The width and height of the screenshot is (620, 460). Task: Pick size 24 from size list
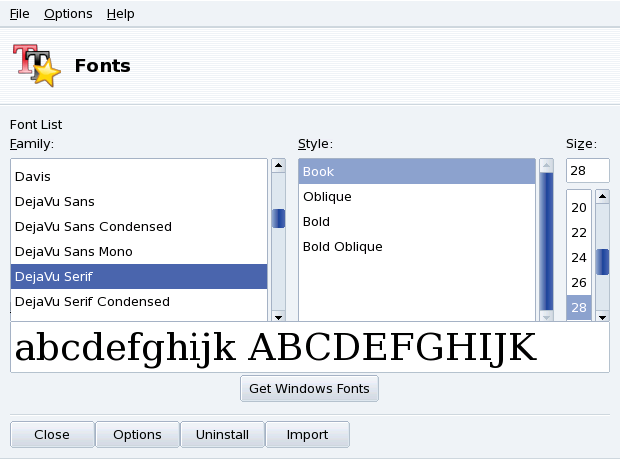579,257
